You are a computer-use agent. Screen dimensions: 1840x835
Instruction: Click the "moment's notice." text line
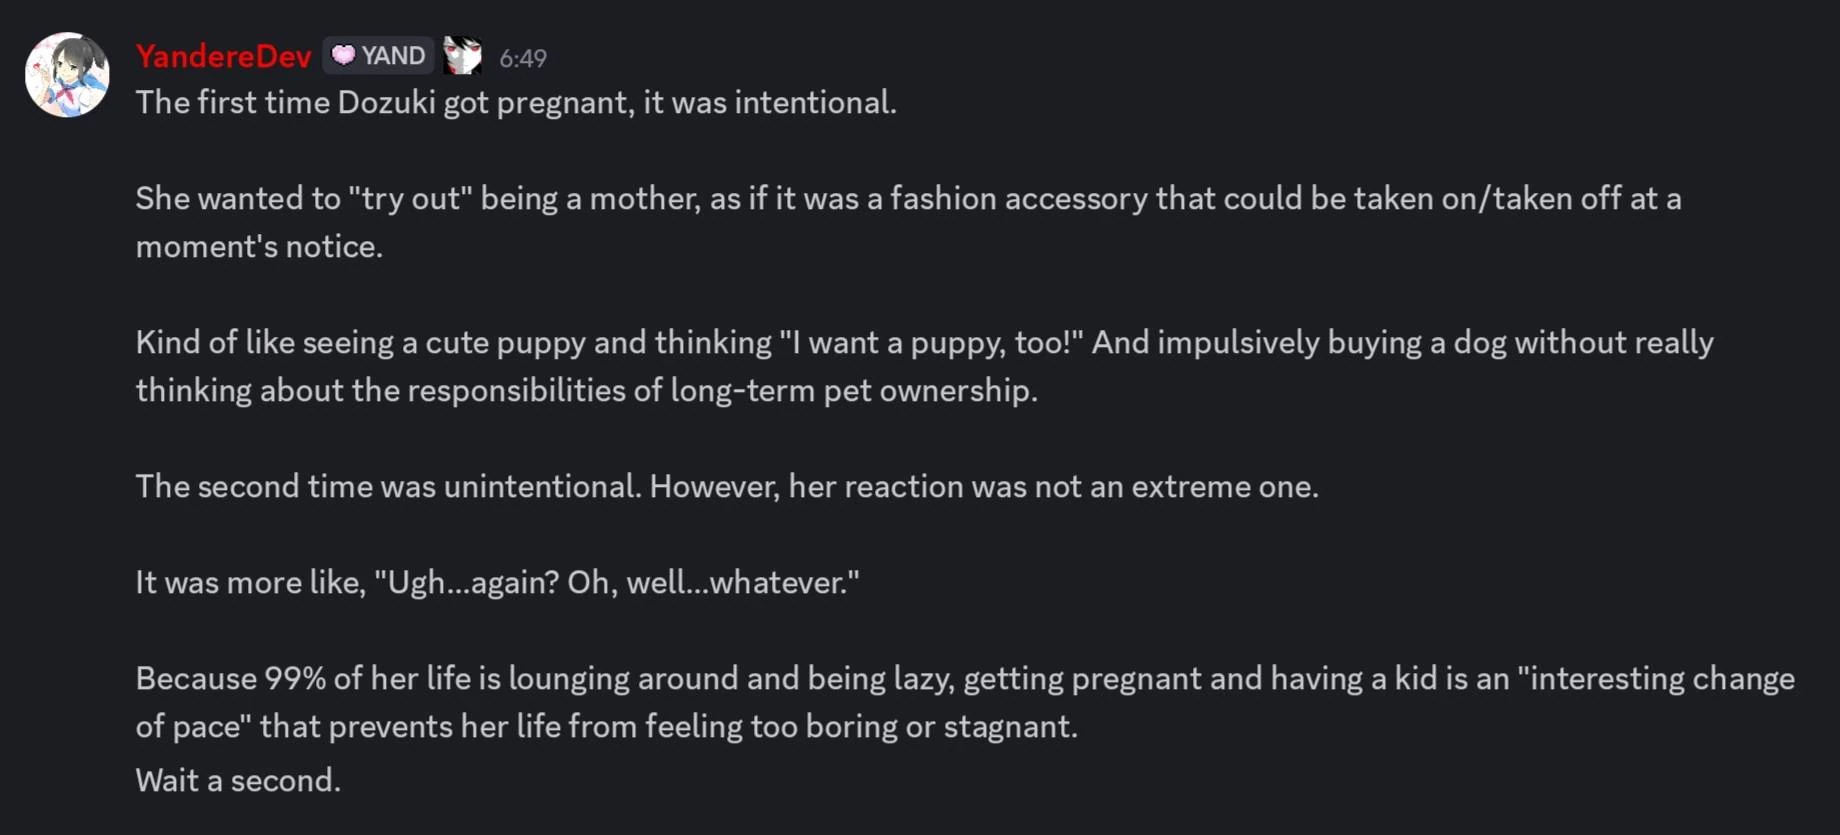(259, 247)
